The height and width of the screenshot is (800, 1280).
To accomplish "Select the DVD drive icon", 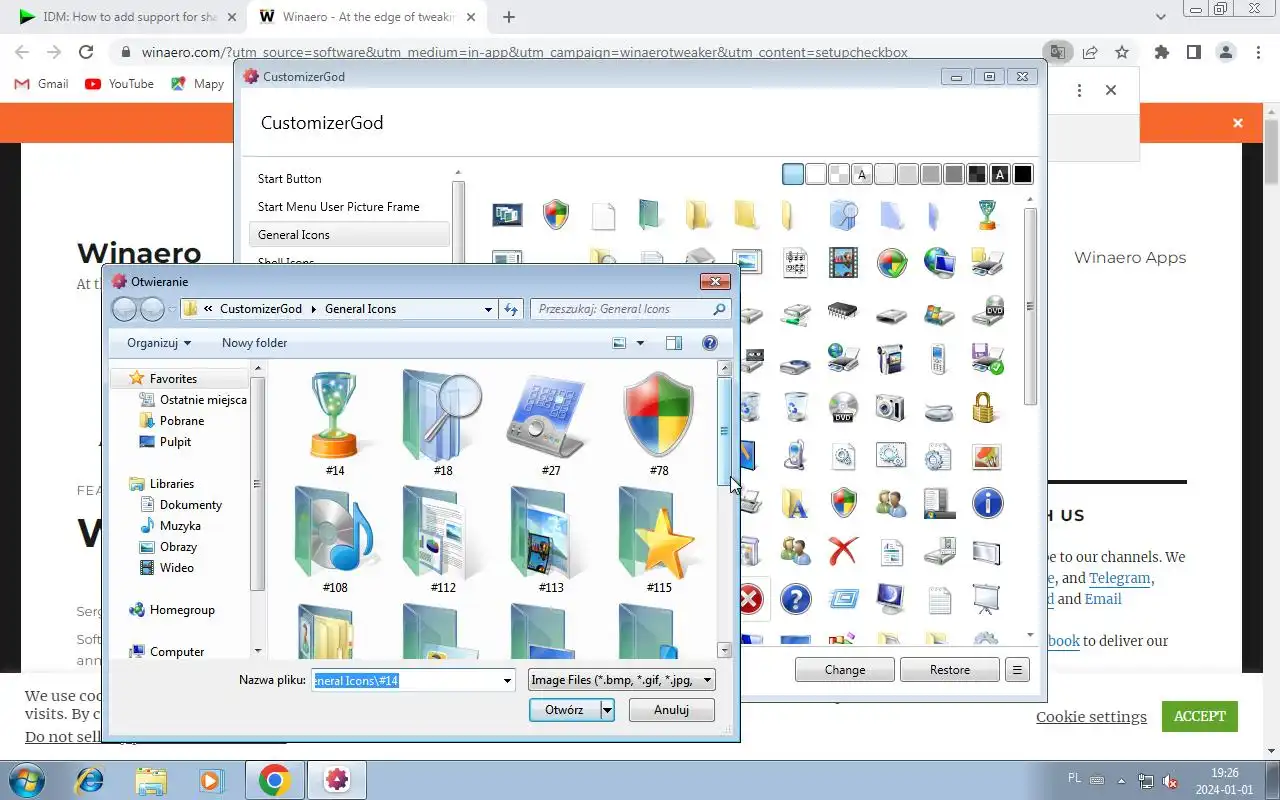I will (987, 312).
